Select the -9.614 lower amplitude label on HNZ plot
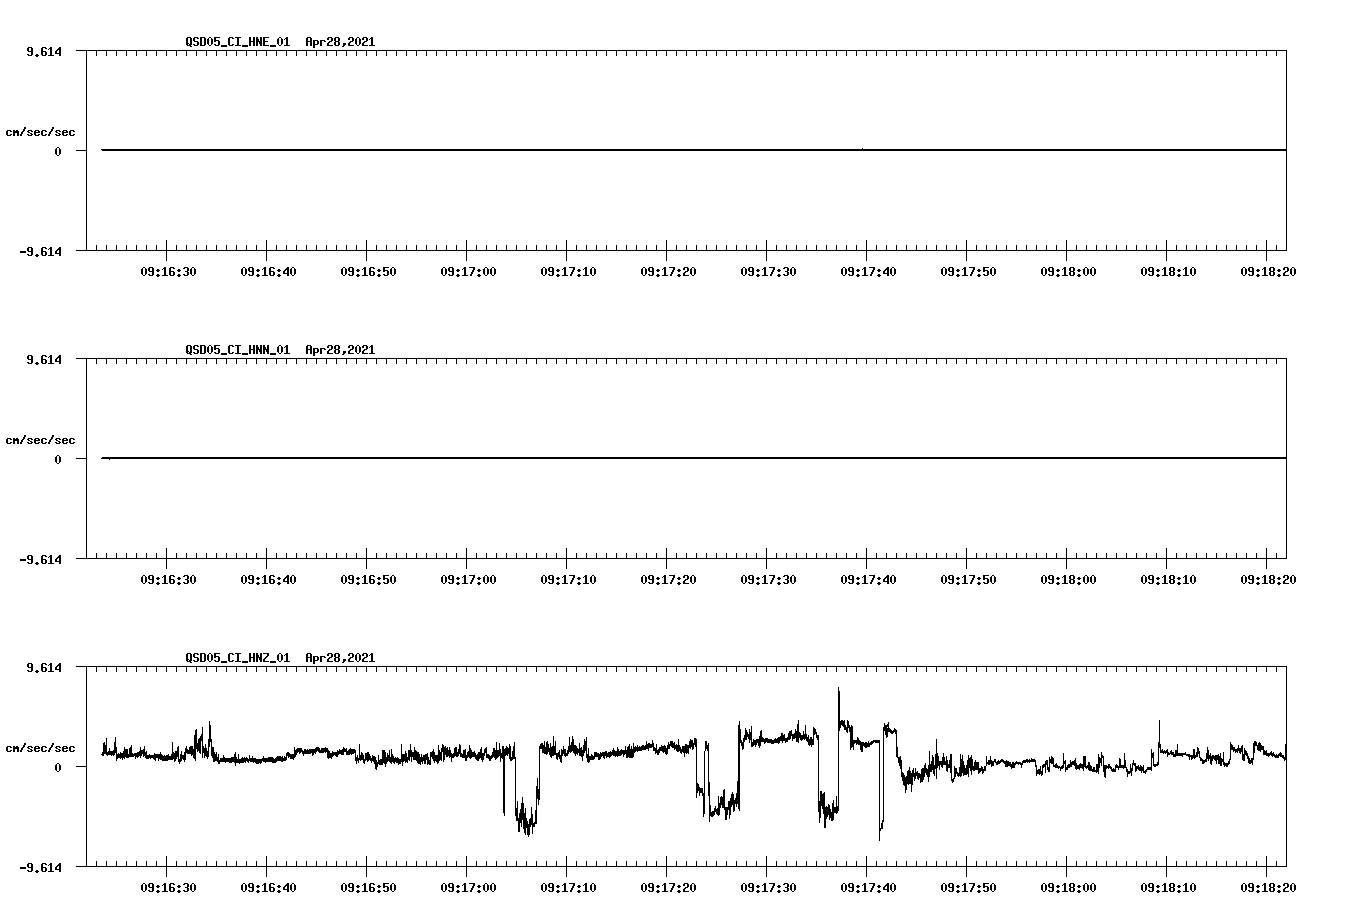The image size is (1358, 924). [x=42, y=866]
